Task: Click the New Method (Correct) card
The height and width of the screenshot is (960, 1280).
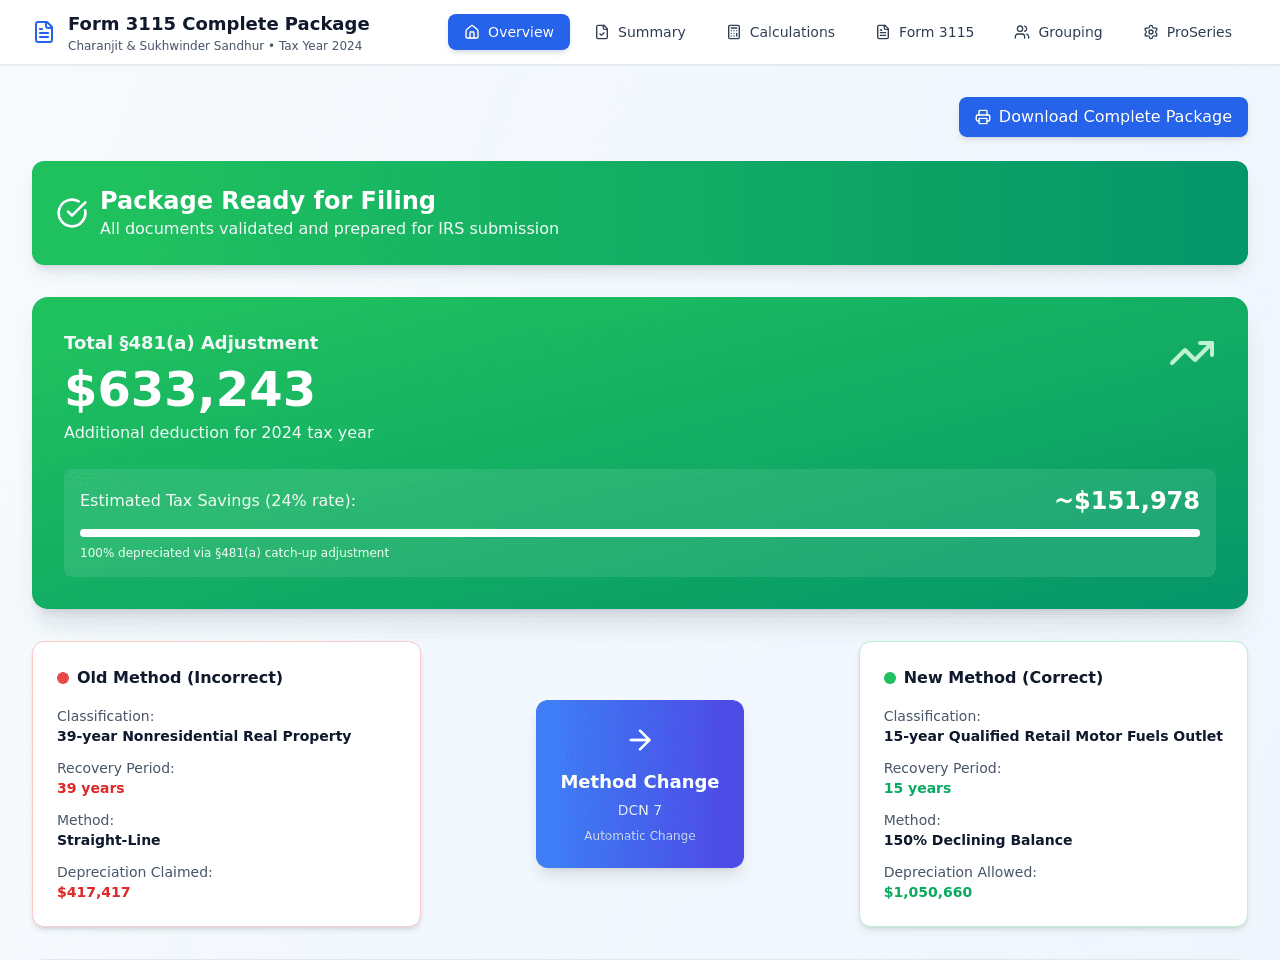Action: pyautogui.click(x=1053, y=784)
